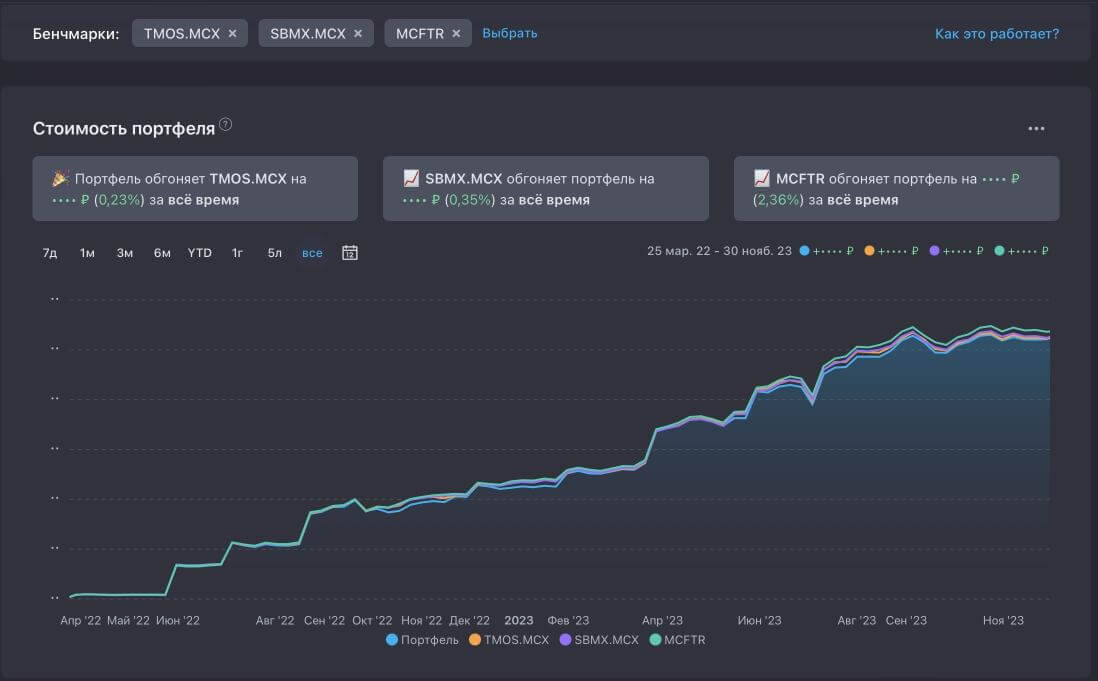Click the Портфель обгоняет TMOS.MCX card

(x=195, y=188)
